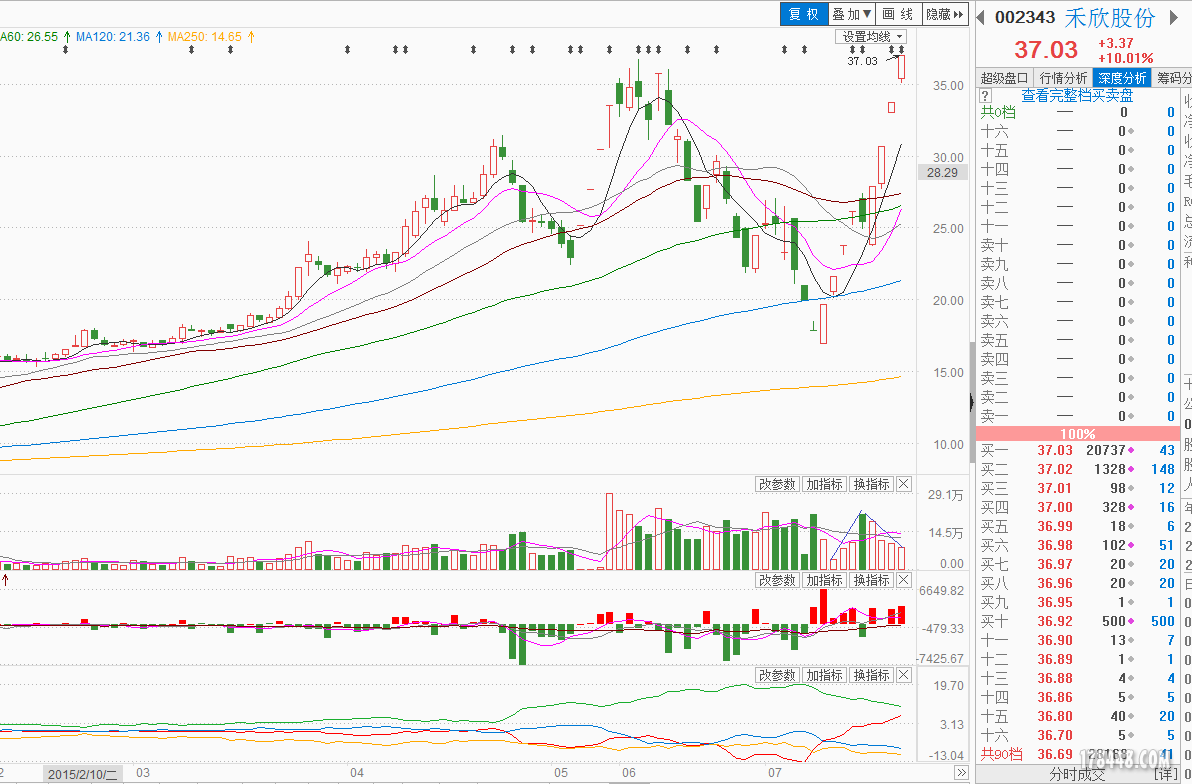Click 加指标 on bottom indicator panel
This screenshot has width=1192, height=784.
click(x=825, y=675)
